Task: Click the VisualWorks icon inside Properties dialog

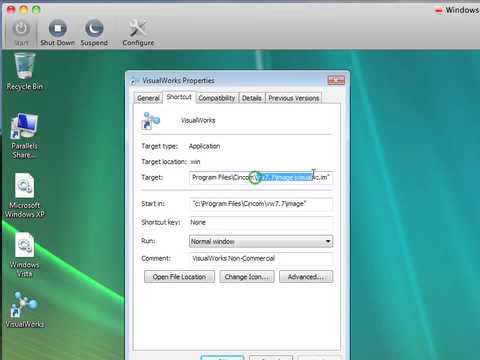Action: 151,120
